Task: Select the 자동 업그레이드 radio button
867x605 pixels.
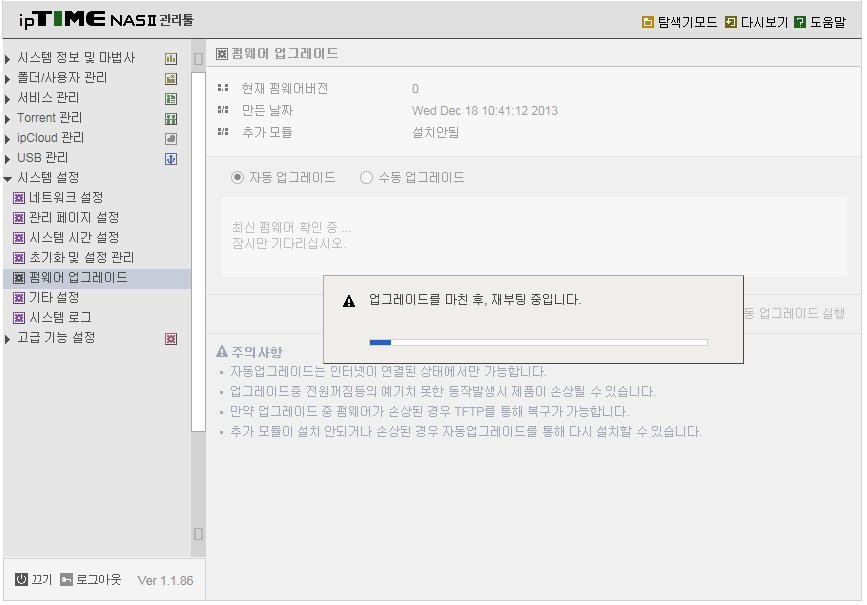Action: [x=237, y=178]
